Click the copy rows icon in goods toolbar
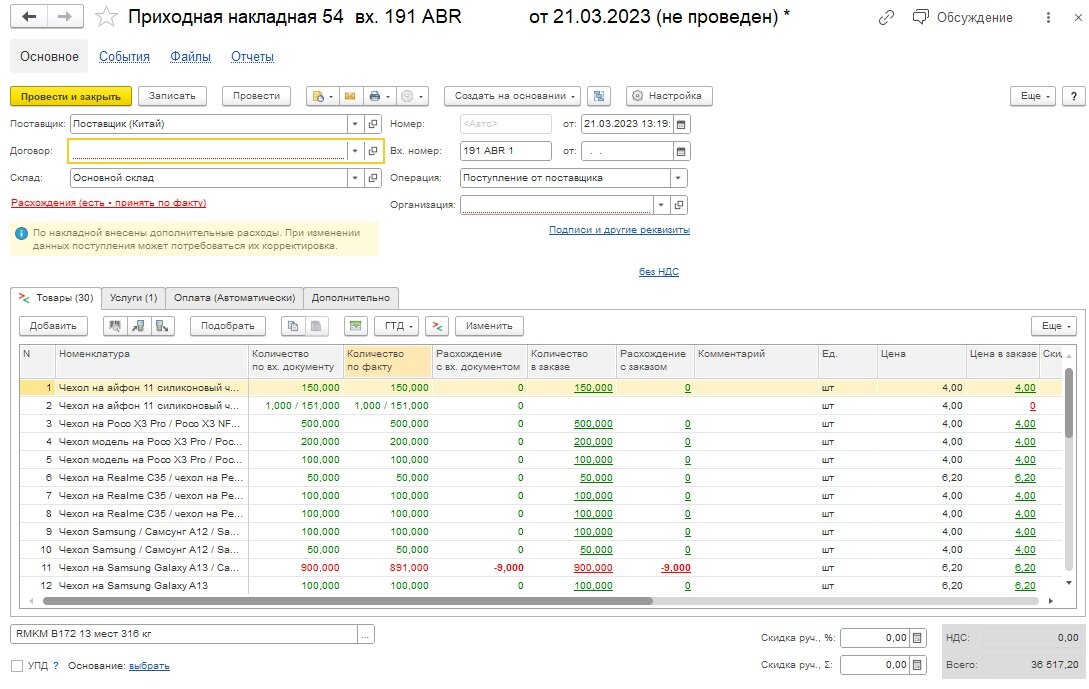1089x689 pixels. (x=293, y=326)
